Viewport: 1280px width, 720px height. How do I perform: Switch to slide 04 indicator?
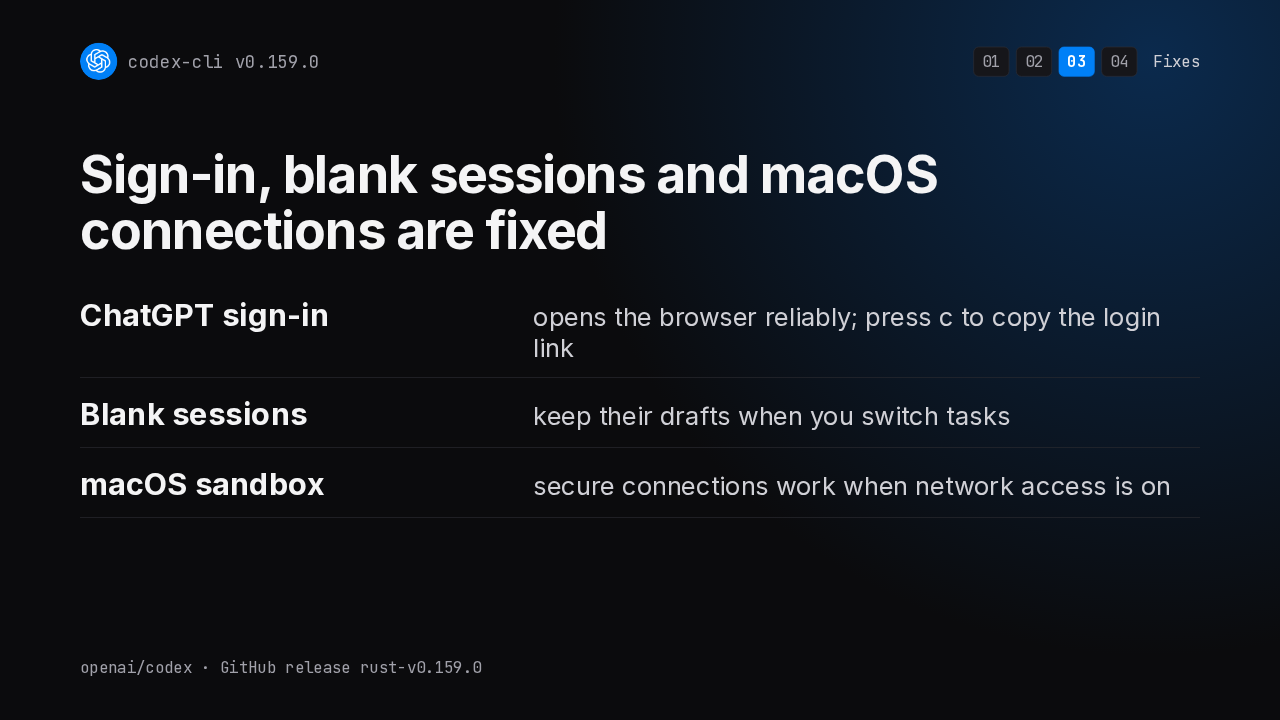point(1119,62)
